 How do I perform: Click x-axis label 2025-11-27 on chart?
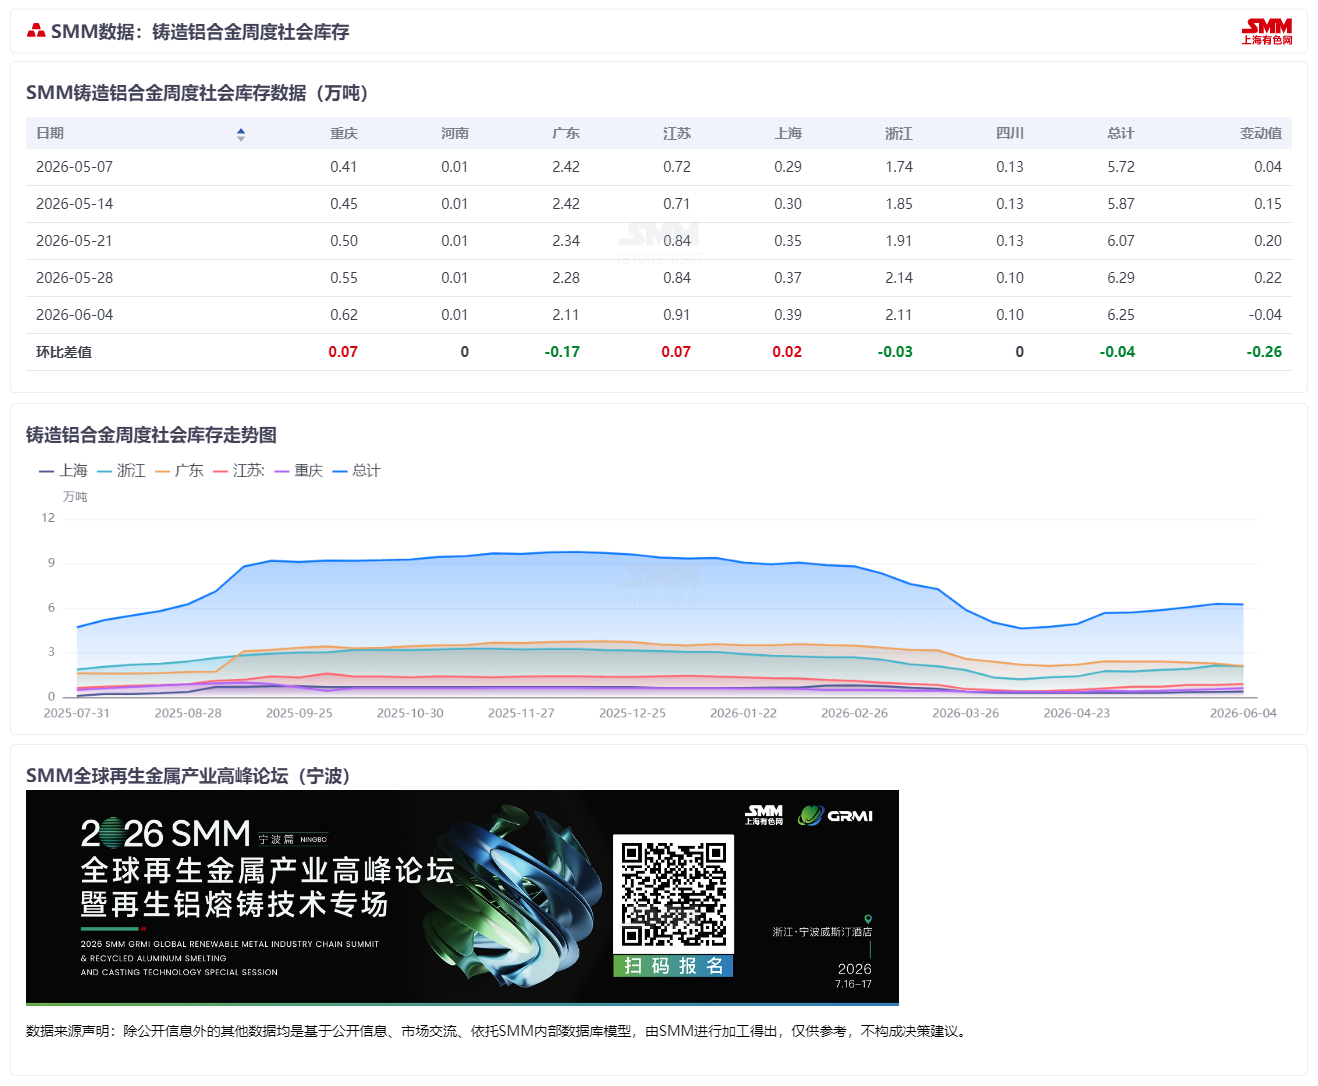coord(521,713)
